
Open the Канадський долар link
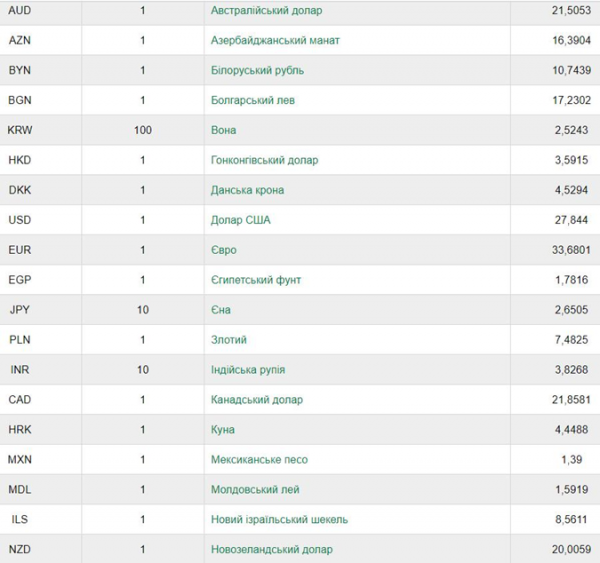(257, 400)
